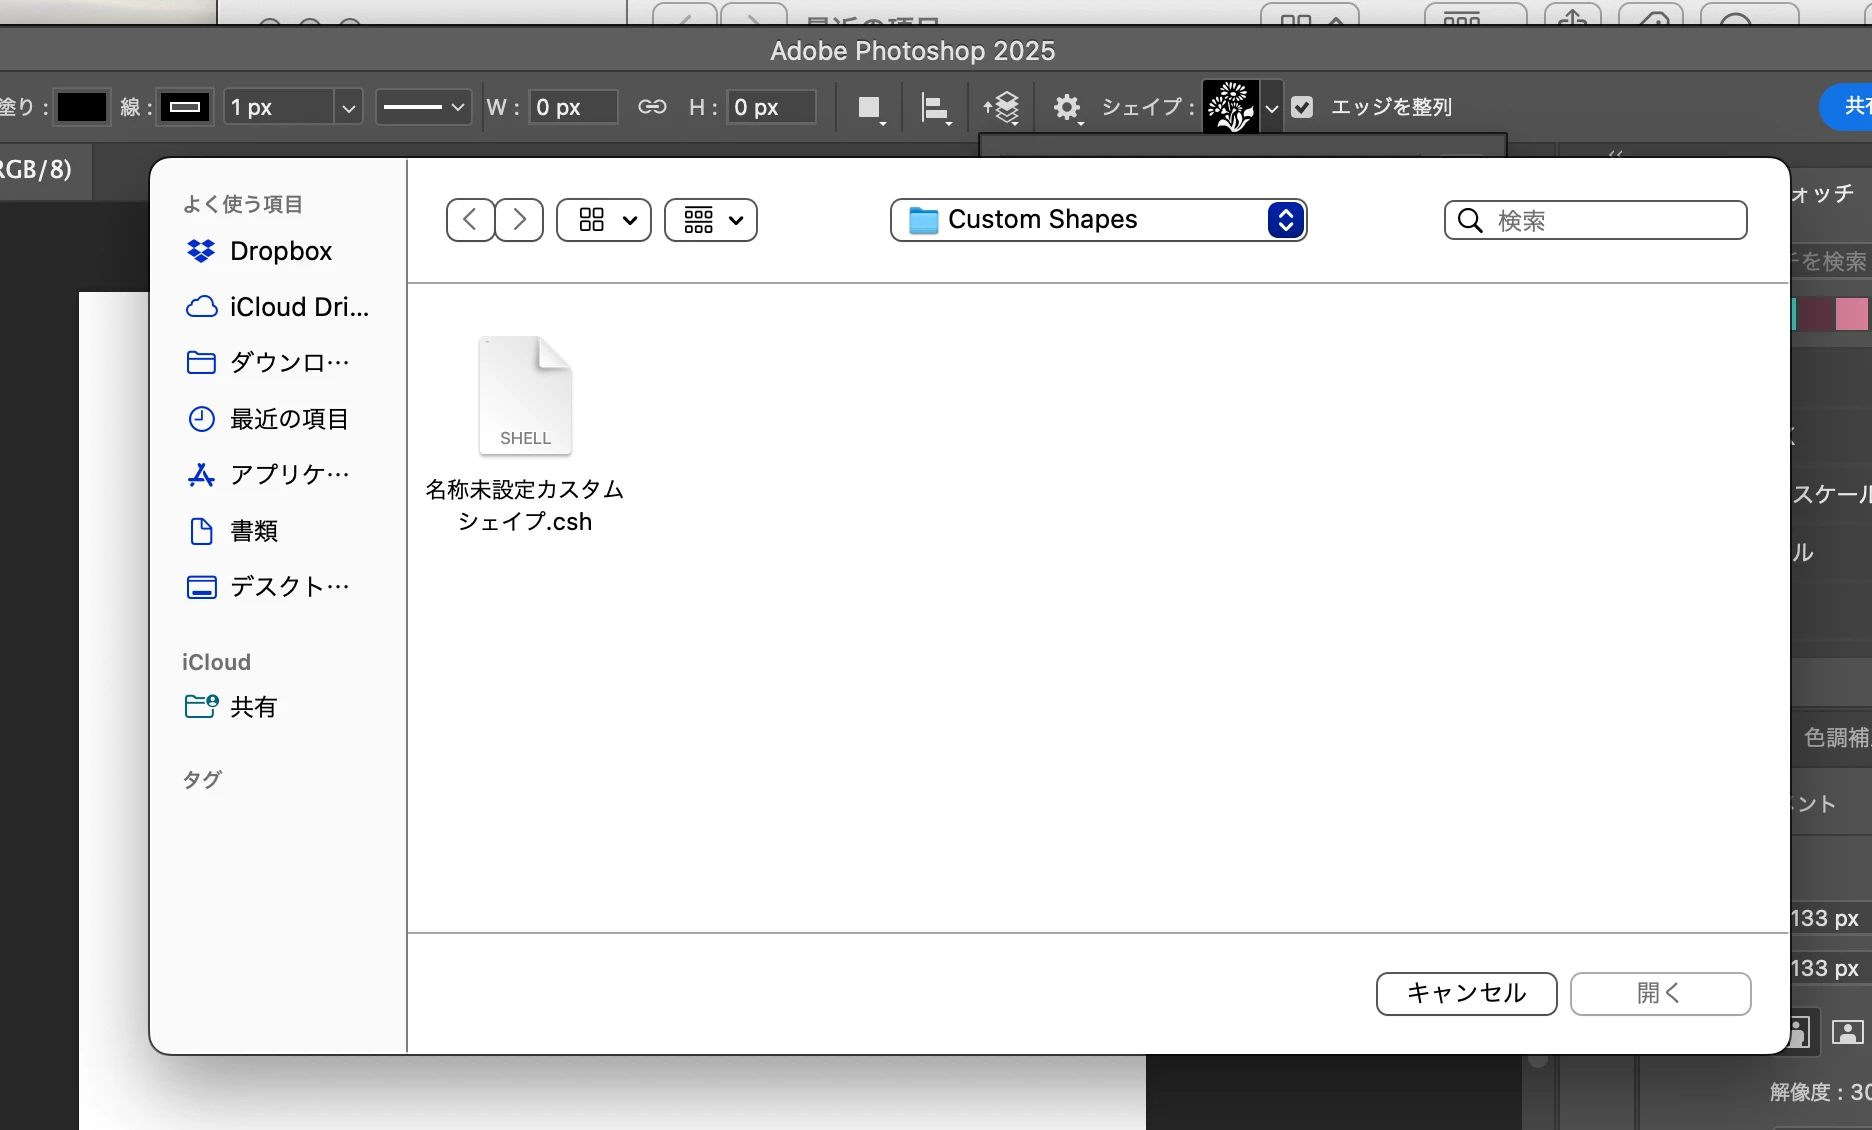1872x1130 pixels.
Task: Click the fill (塗り) color swatch
Action: point(82,107)
